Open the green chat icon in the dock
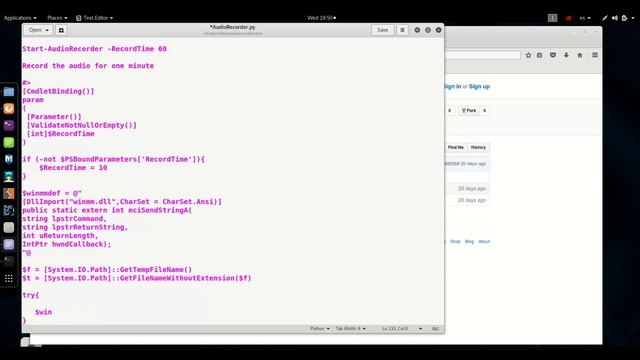The height and width of the screenshot is (360, 640). pyautogui.click(x=9, y=142)
